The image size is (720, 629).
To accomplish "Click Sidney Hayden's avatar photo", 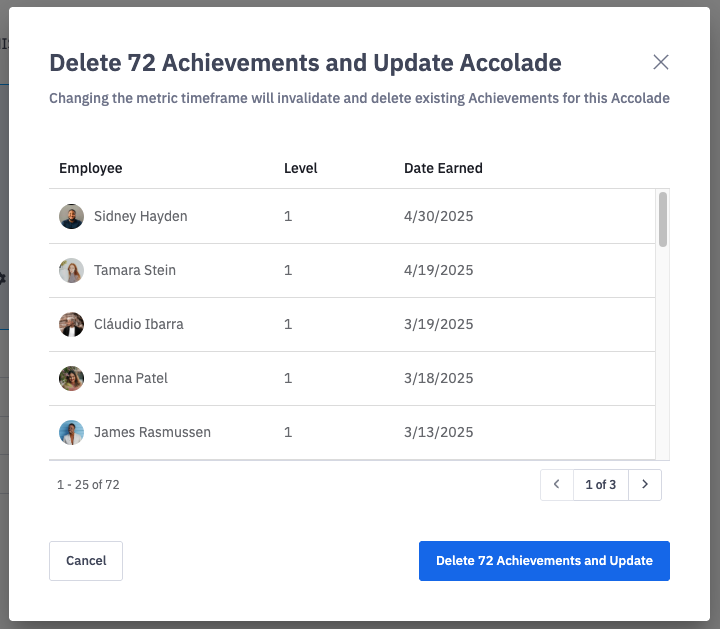I will pyautogui.click(x=71, y=216).
